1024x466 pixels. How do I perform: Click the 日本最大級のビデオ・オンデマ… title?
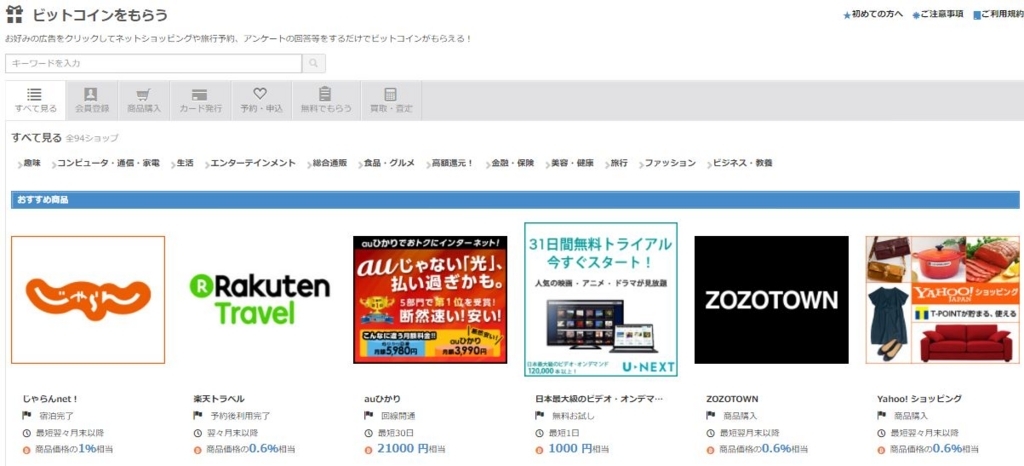(x=599, y=399)
